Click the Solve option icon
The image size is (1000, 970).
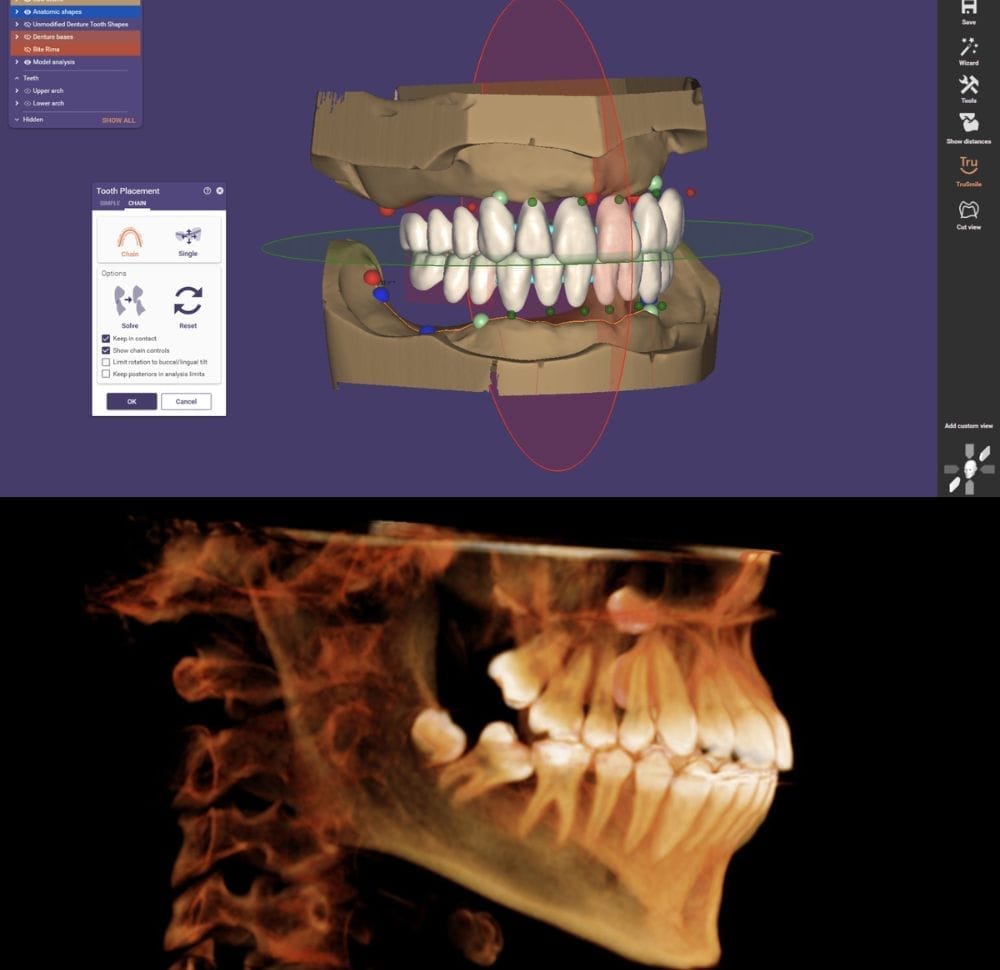[x=129, y=300]
